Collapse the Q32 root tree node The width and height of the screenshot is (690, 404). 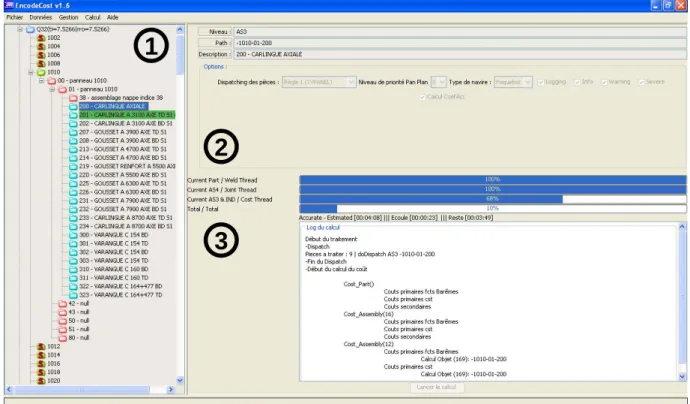(x=20, y=29)
